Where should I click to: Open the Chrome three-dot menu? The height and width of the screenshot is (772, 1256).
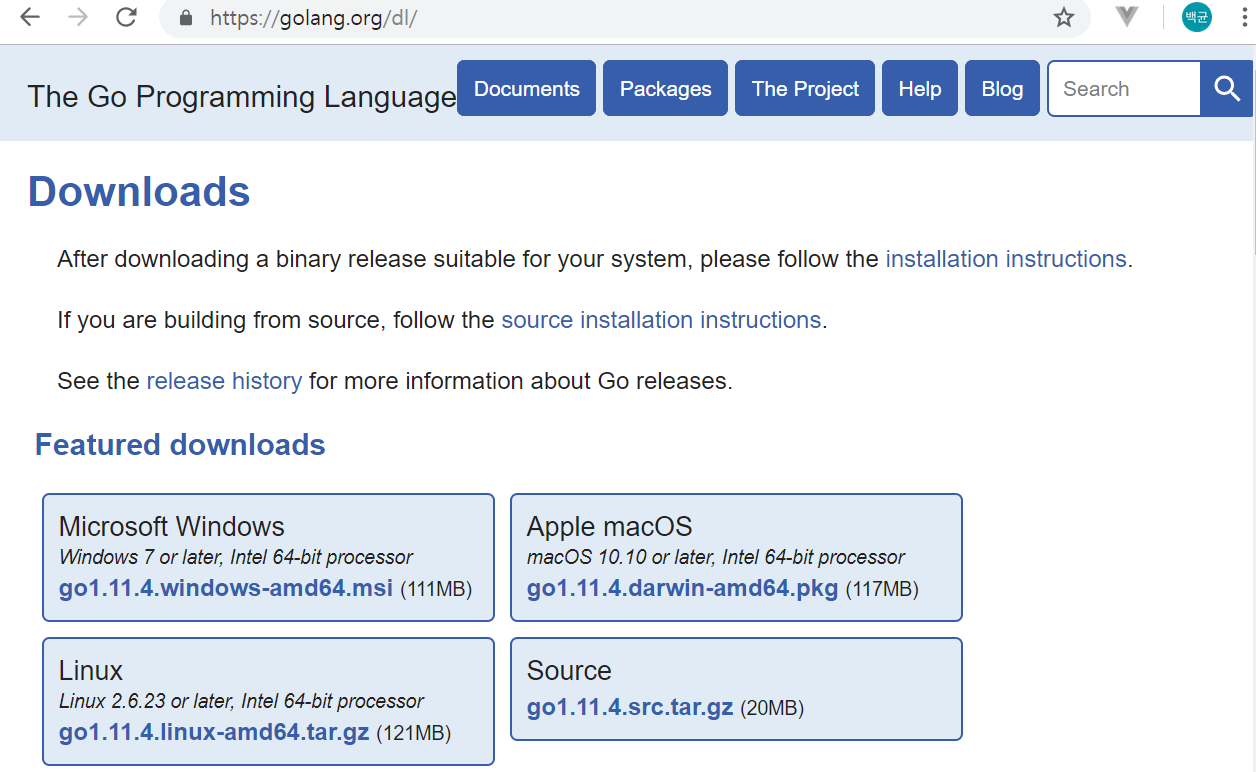[x=1243, y=17]
